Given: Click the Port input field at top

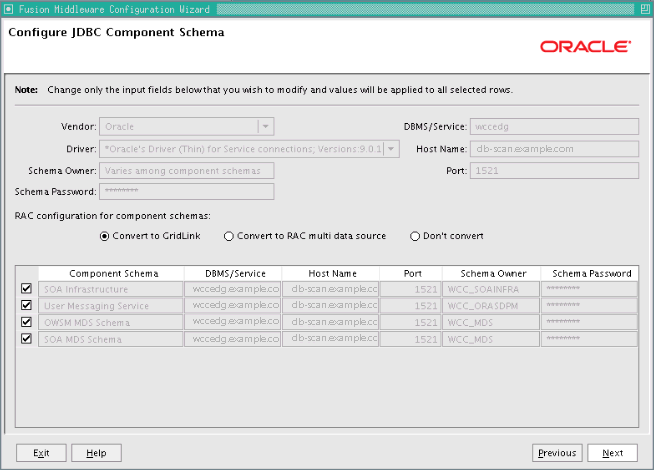Looking at the screenshot, I should click(554, 171).
